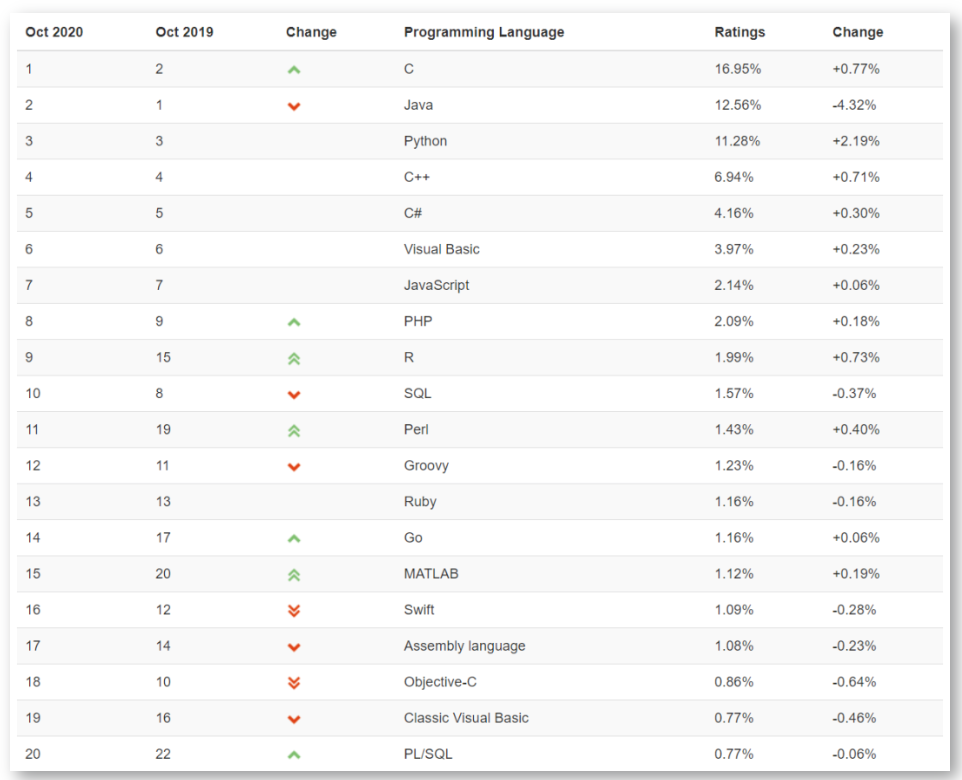Click the green up arrow for PL/SQL
962x780 pixels.
click(x=294, y=754)
